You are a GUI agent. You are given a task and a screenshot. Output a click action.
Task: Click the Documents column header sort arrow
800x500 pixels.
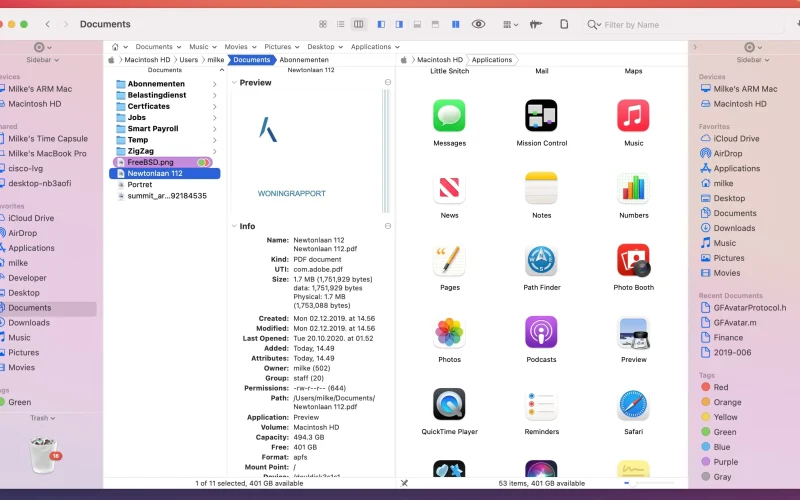221,70
